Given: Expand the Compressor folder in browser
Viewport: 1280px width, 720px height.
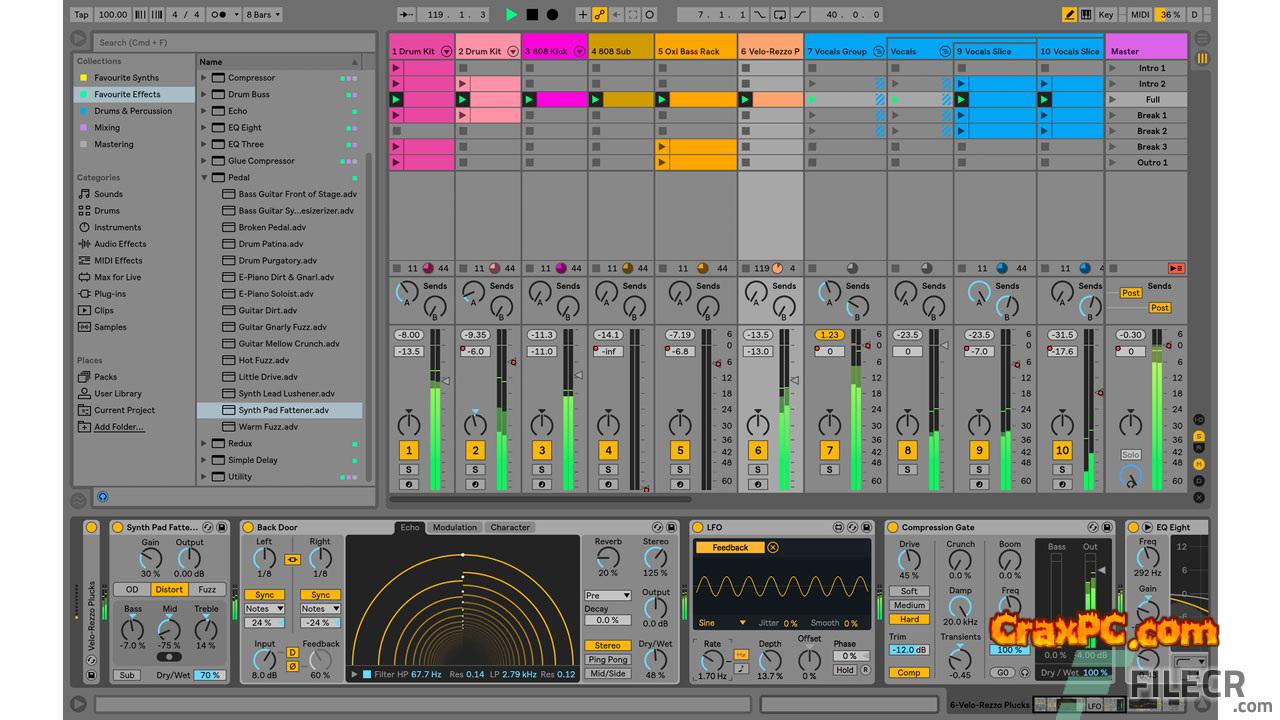Looking at the screenshot, I should pyautogui.click(x=205, y=78).
